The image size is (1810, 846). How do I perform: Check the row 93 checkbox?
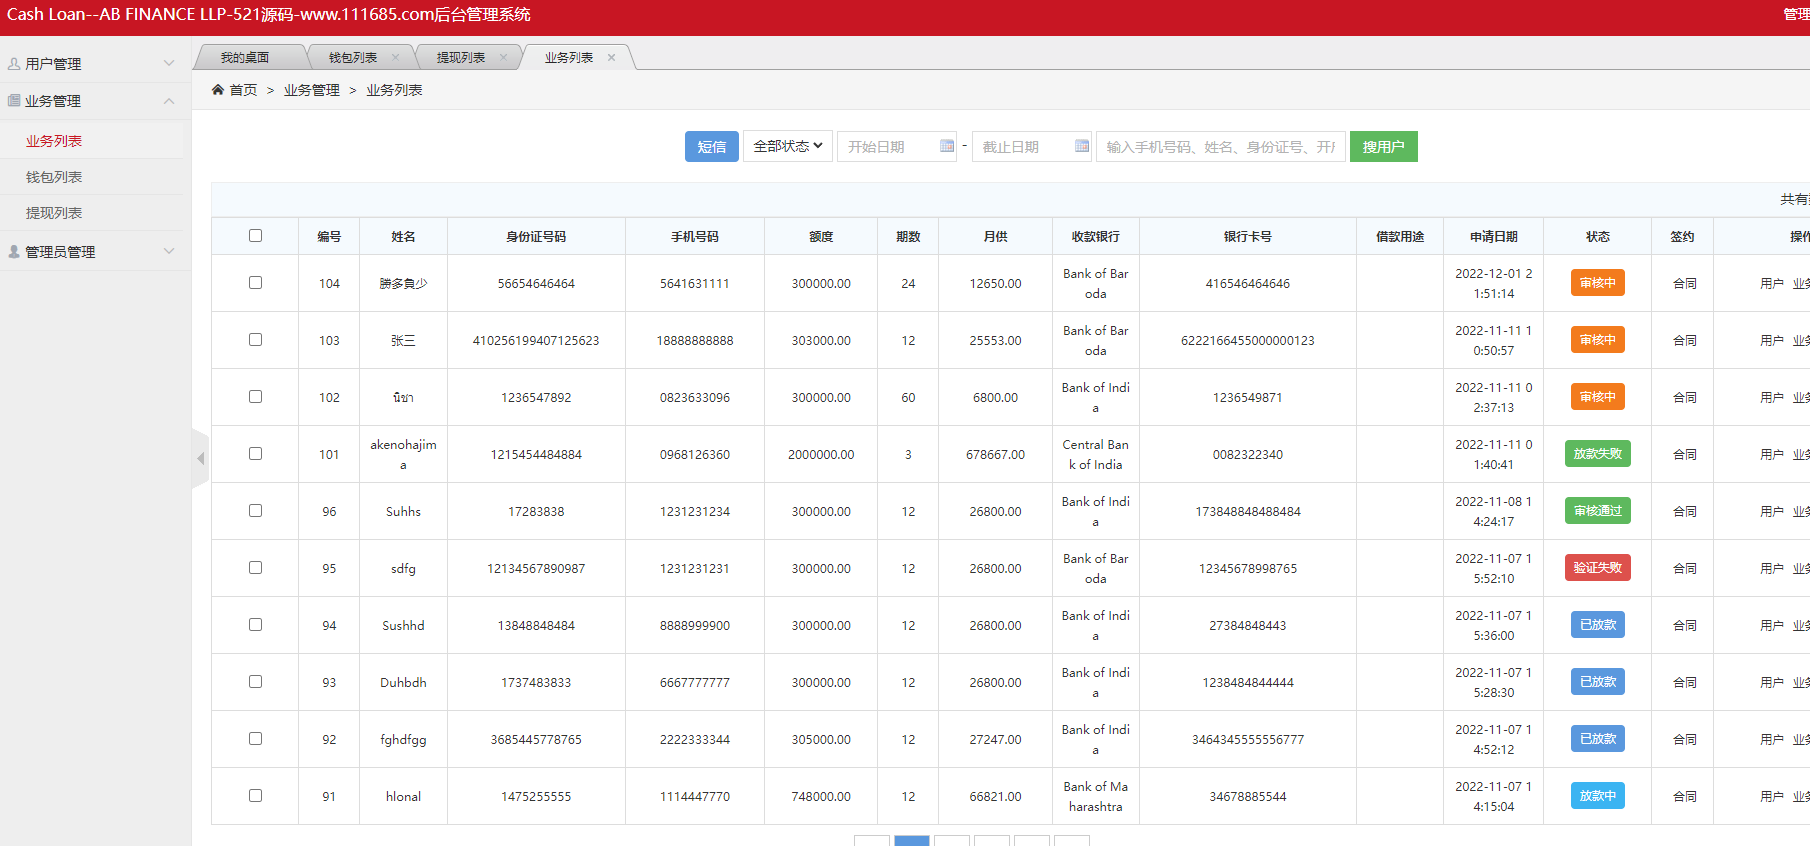(x=256, y=682)
